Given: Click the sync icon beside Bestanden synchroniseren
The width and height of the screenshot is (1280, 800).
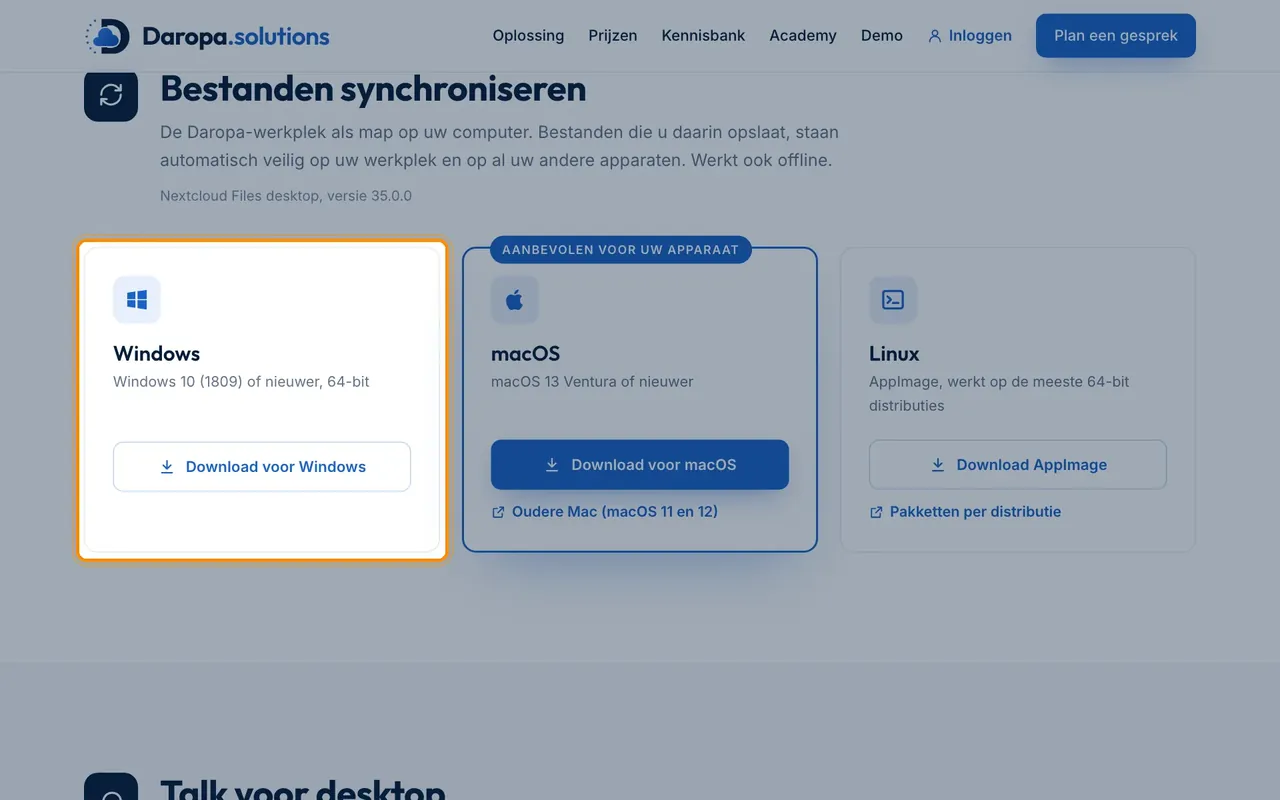Looking at the screenshot, I should click(x=111, y=95).
